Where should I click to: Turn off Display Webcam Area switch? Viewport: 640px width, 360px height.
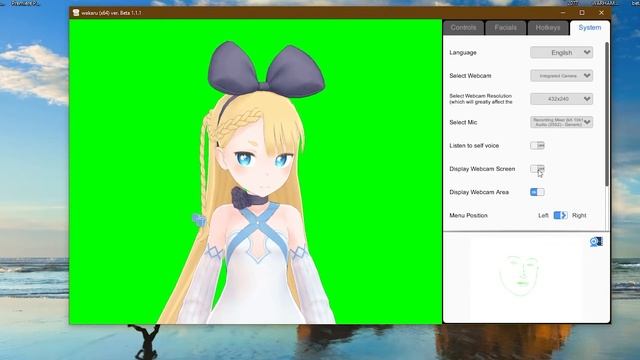[537, 192]
